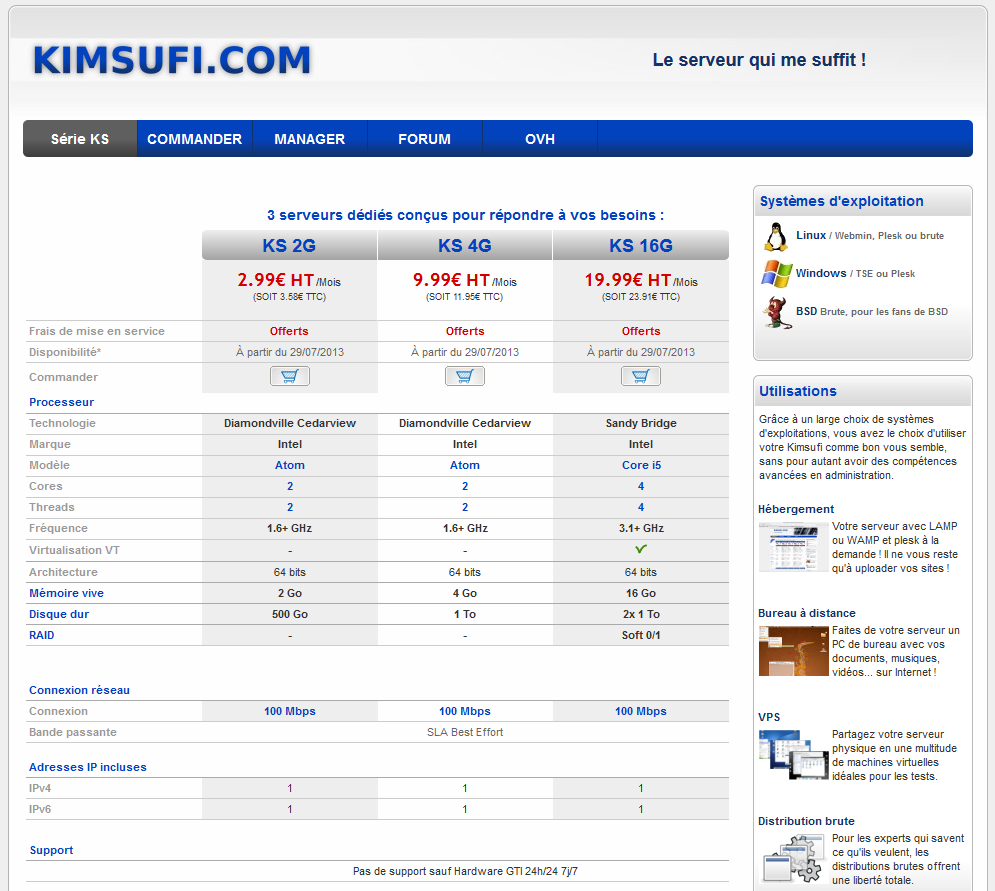Screen dimensions: 995x891
Task: Click the Atom model link under KS 2G
Action: coord(290,465)
